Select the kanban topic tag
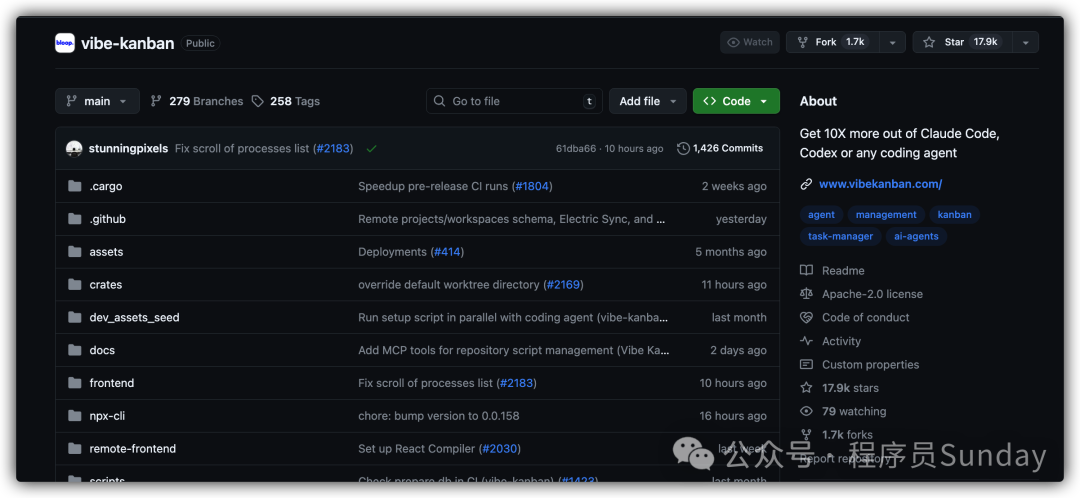 pyautogui.click(x=955, y=215)
